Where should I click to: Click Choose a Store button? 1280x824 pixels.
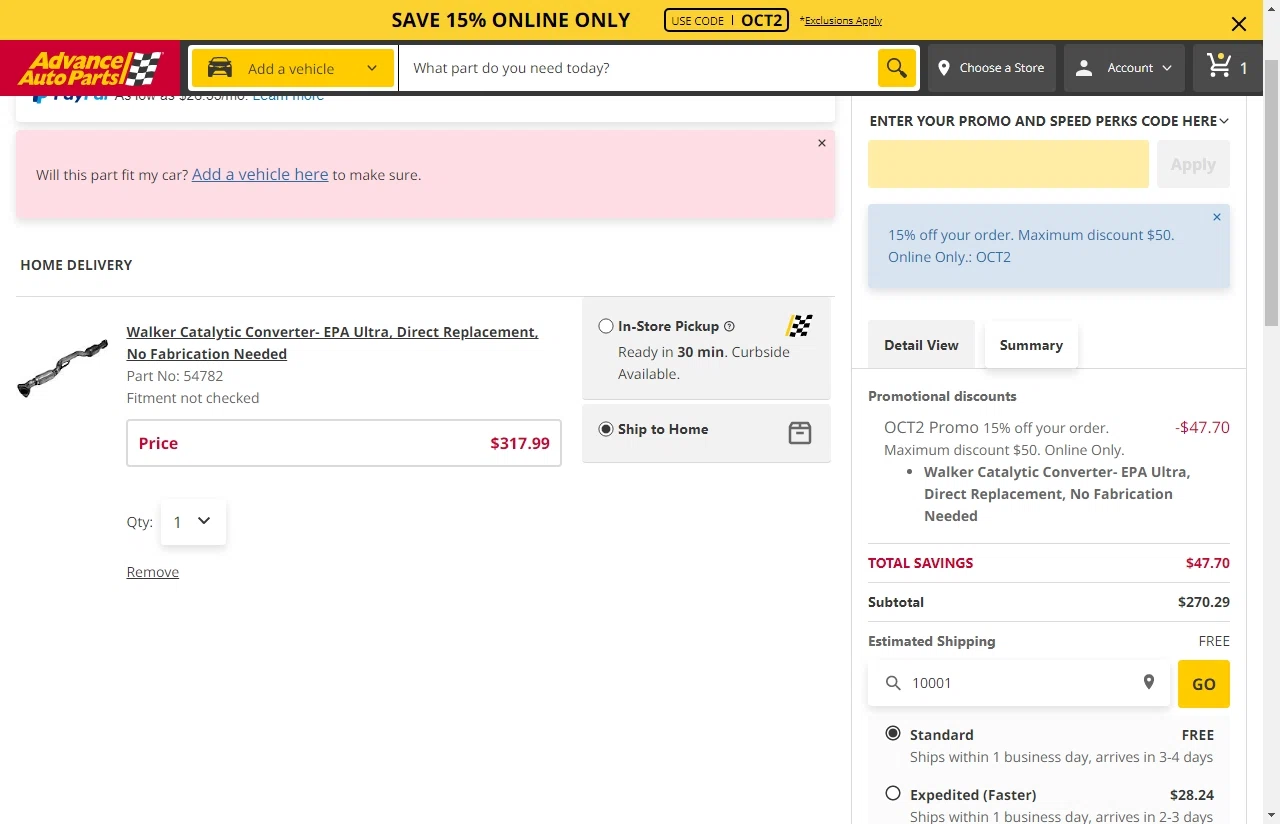tap(992, 68)
